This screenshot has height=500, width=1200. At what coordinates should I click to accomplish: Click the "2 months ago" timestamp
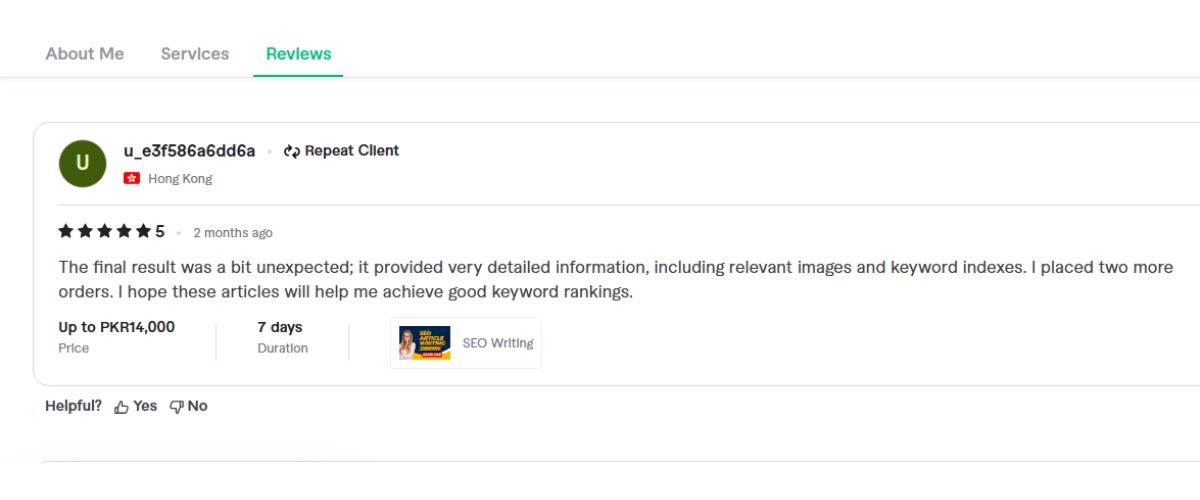tap(233, 233)
